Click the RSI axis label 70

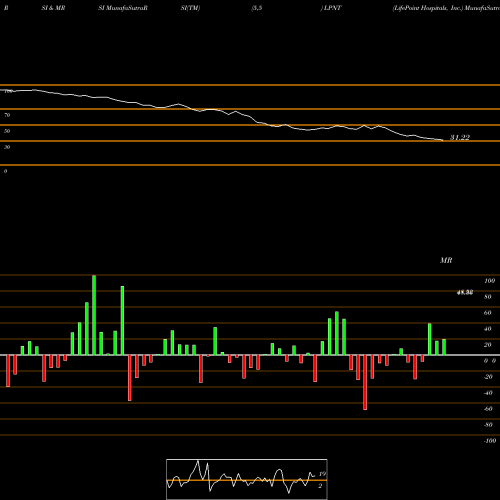(7, 115)
